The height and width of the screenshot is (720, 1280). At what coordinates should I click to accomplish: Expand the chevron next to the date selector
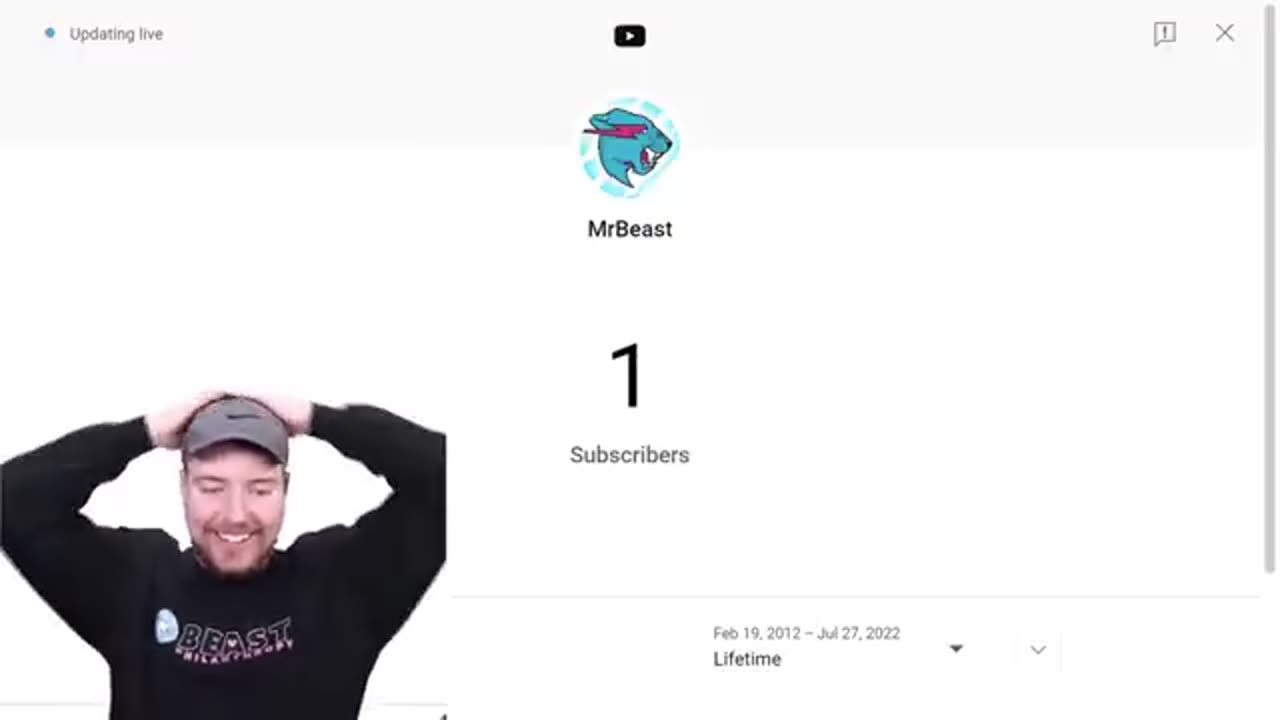1038,650
